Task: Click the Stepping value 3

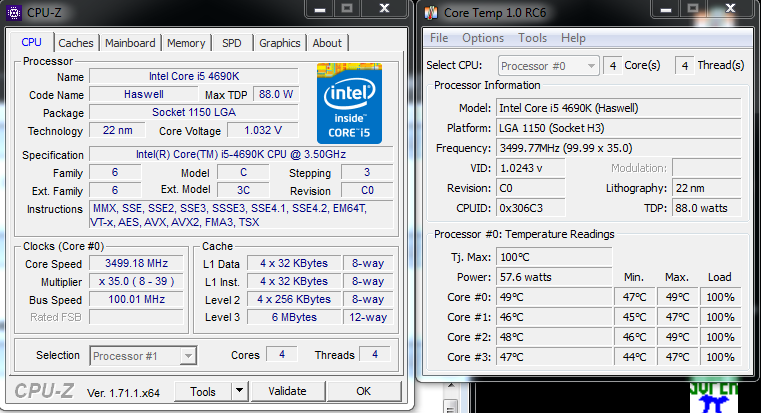Action: click(367, 172)
